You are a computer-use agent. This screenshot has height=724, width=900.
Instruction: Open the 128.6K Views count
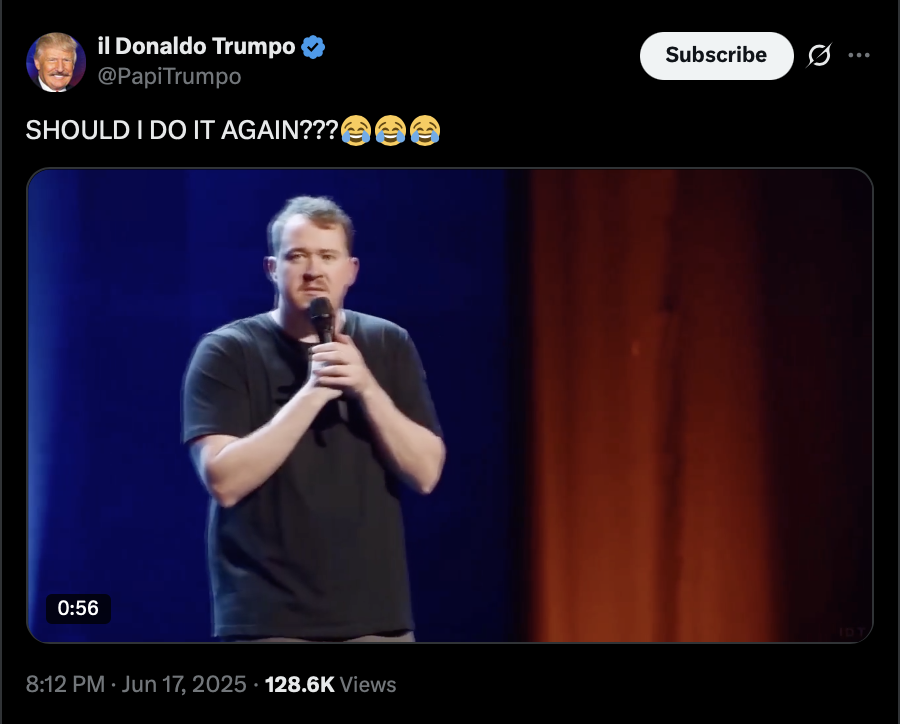(331, 684)
